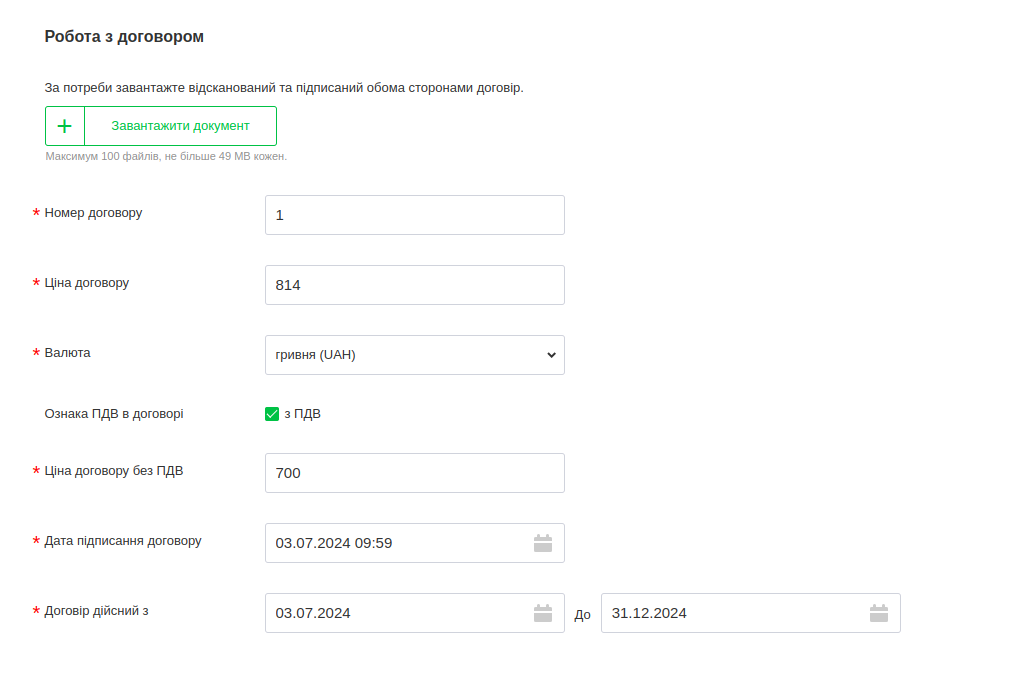Uncheck the 'з ПДВ' checkbox
Viewport: 1023px width, 690px height.
point(272,414)
